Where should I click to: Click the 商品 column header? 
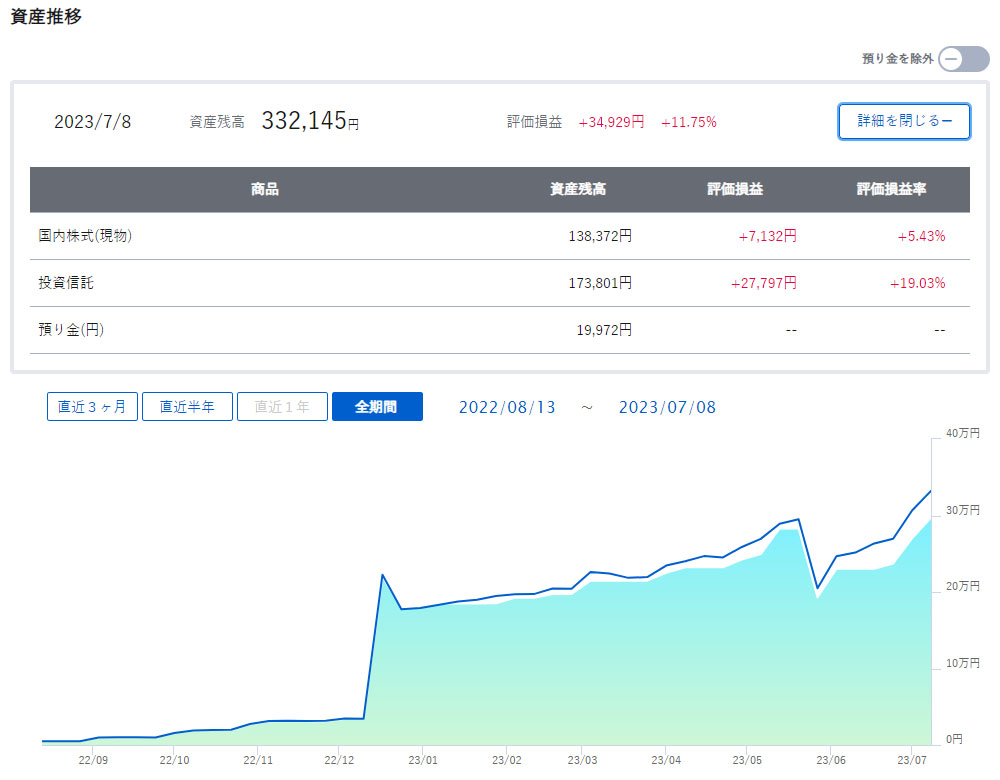click(265, 189)
